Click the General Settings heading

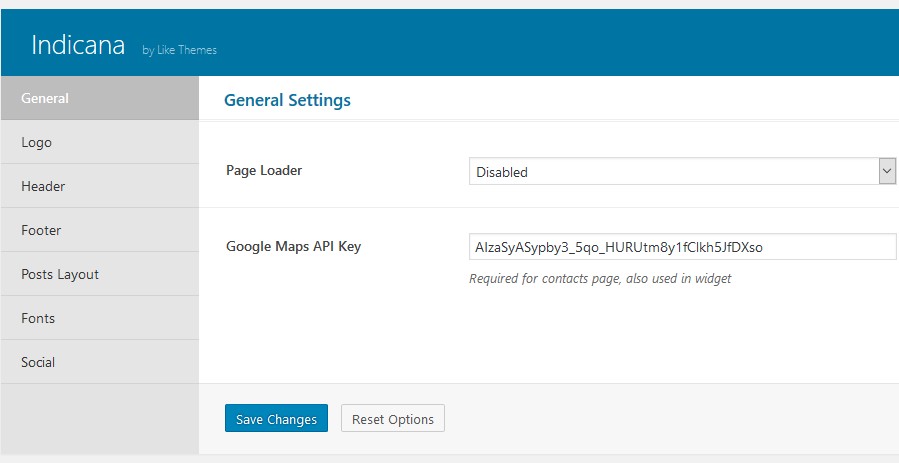pos(287,100)
